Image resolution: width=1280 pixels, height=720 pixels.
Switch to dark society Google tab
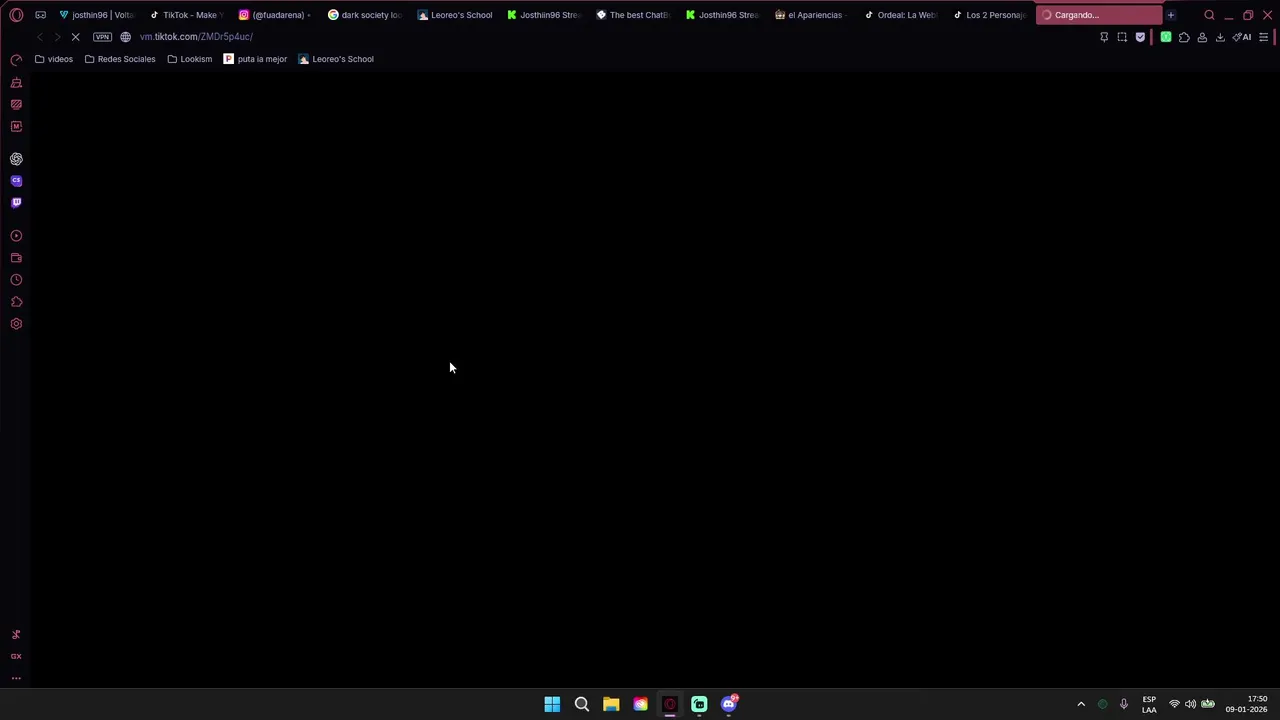366,15
